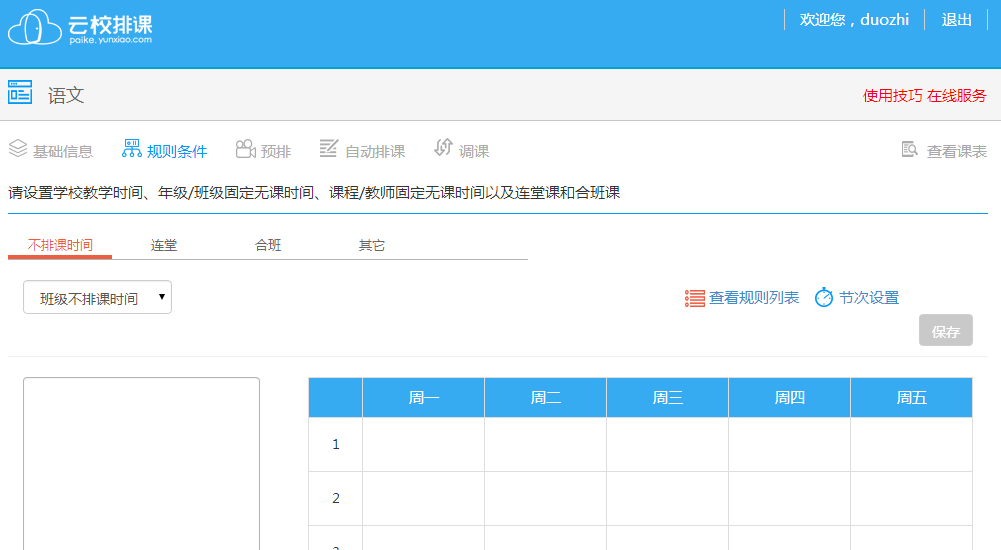This screenshot has height=550, width=1001.
Task: Click the 查看课表 search-document icon
Action: pyautogui.click(x=910, y=150)
